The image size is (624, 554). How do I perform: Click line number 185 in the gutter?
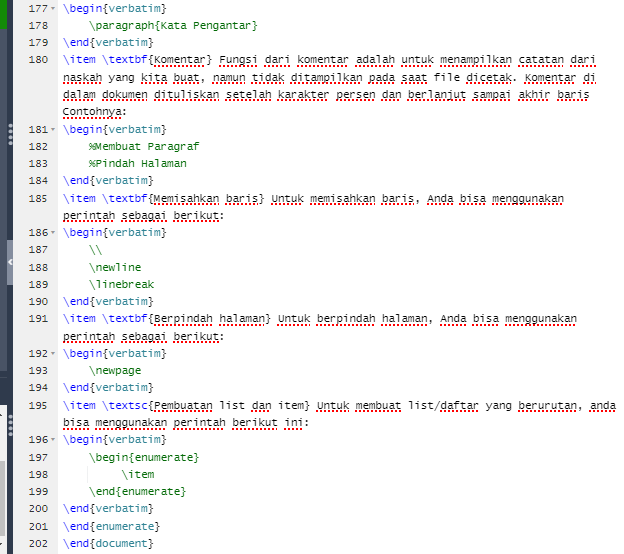coord(38,199)
